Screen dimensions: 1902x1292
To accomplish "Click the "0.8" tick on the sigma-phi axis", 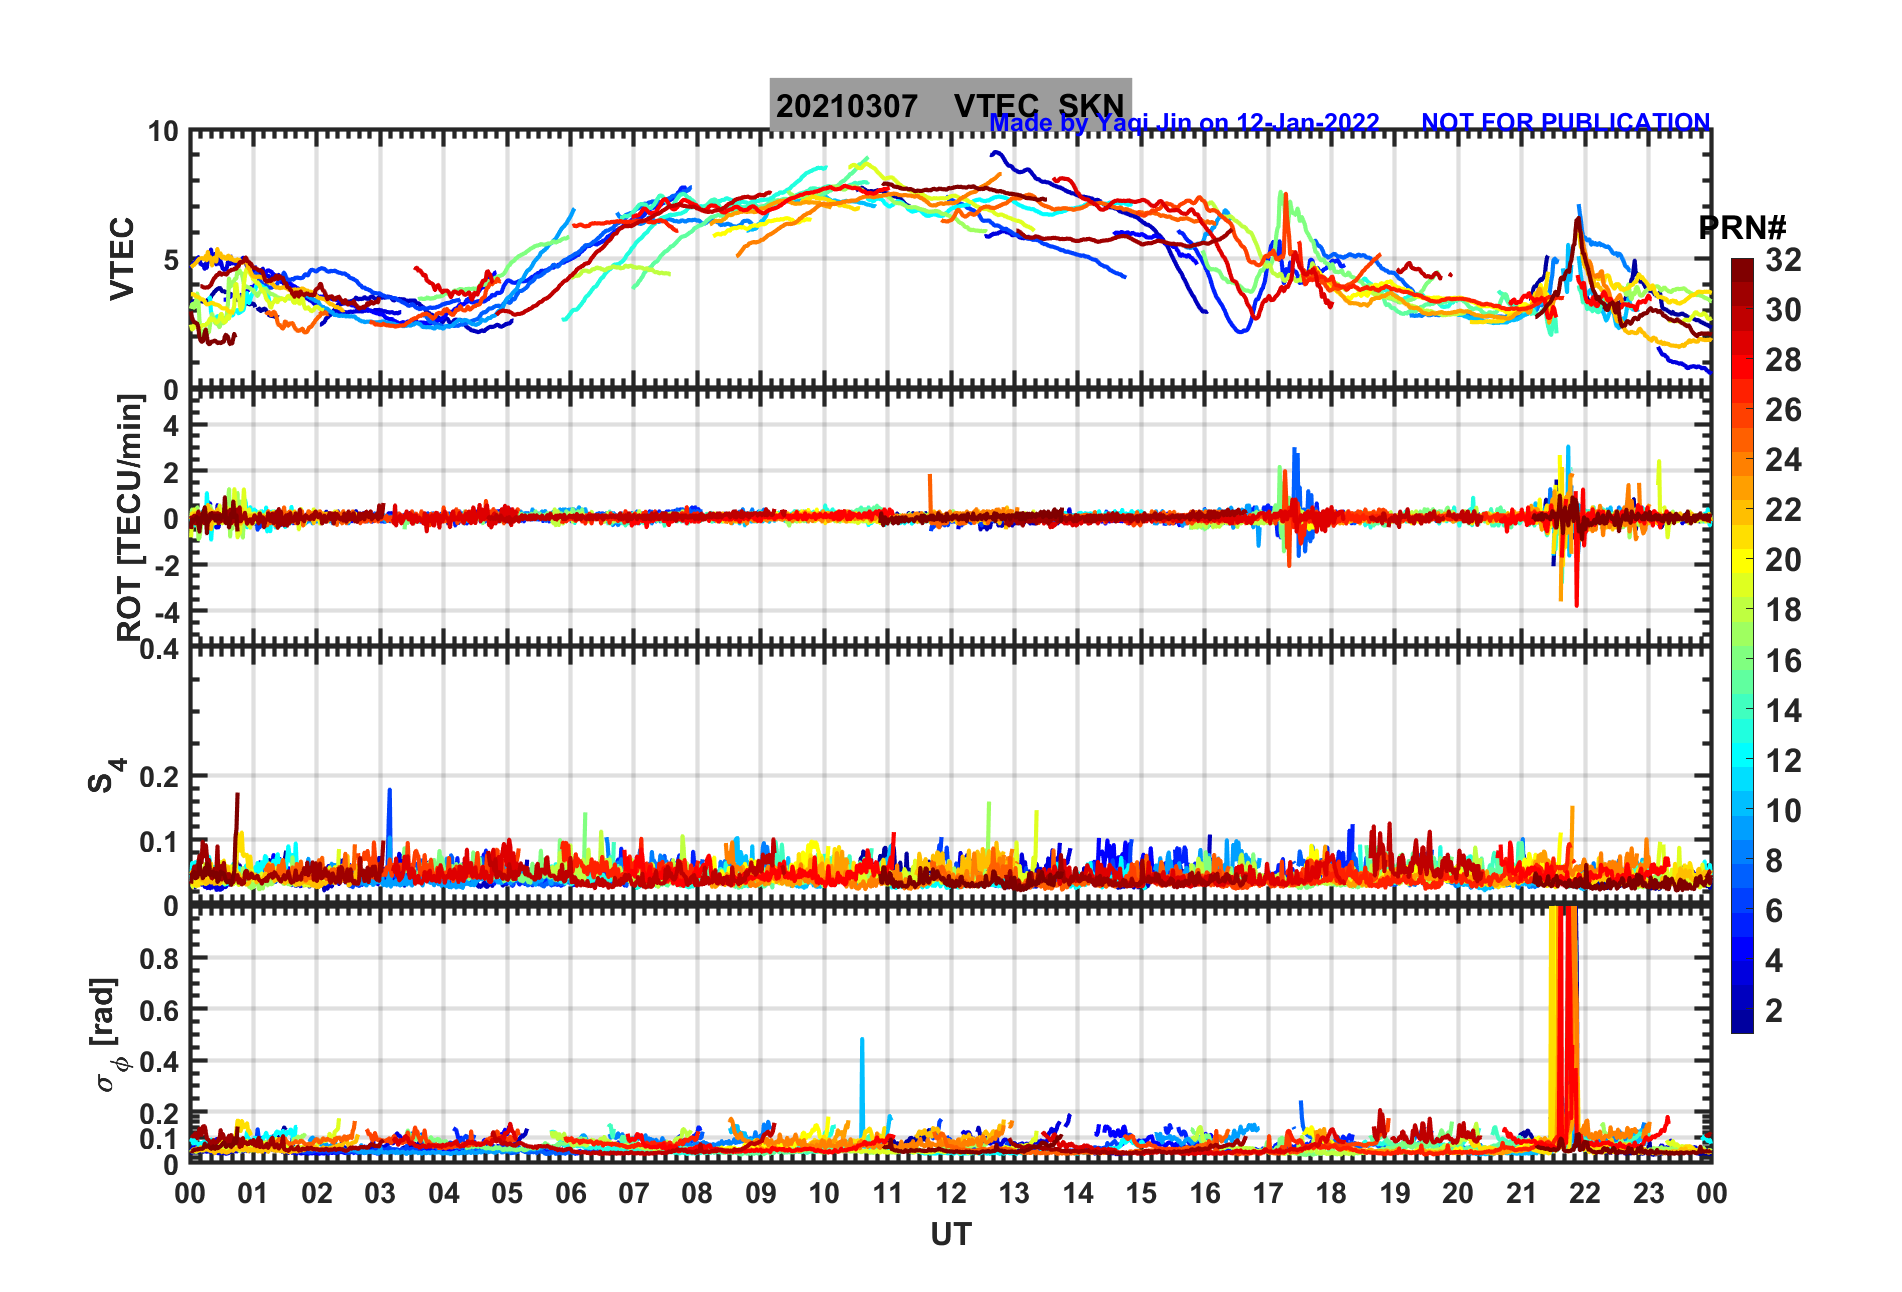I will coord(160,958).
